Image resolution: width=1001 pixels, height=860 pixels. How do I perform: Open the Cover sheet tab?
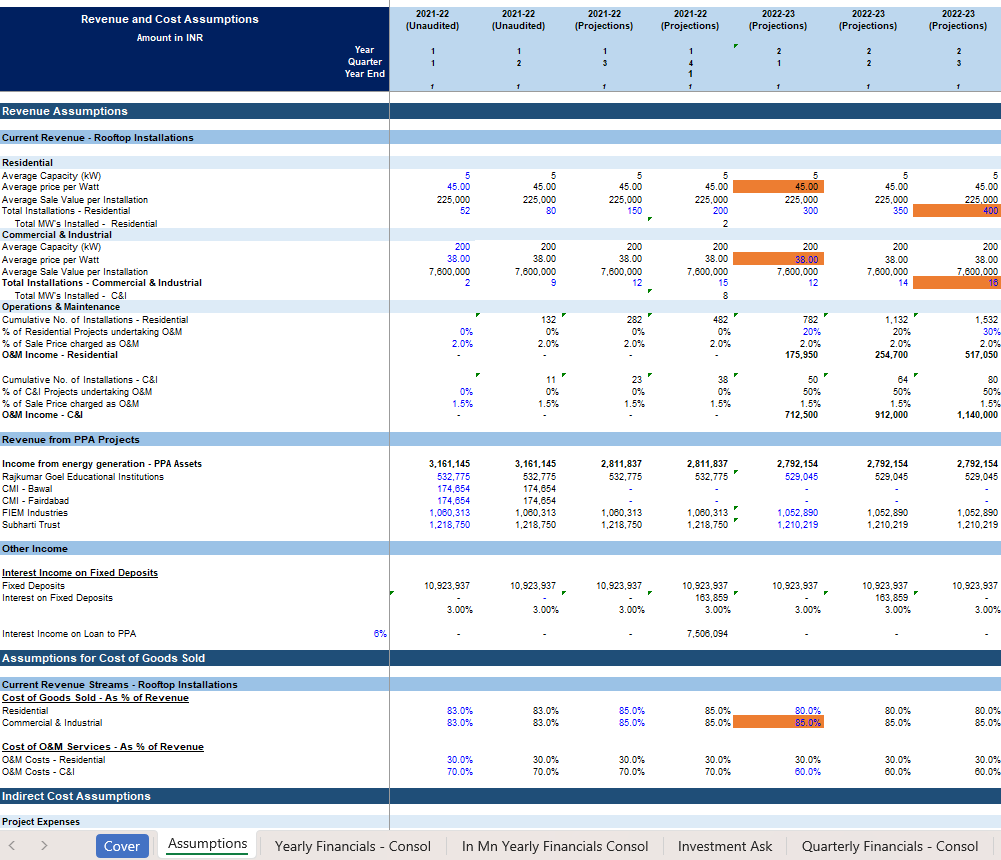point(122,846)
